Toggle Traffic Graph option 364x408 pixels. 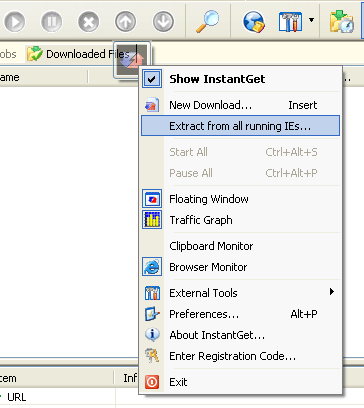pyautogui.click(x=240, y=220)
